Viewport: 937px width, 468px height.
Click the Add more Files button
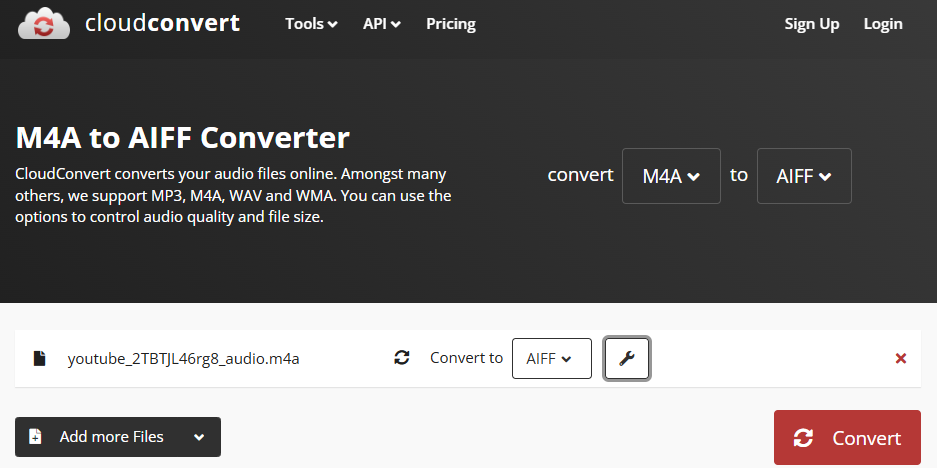click(x=110, y=437)
